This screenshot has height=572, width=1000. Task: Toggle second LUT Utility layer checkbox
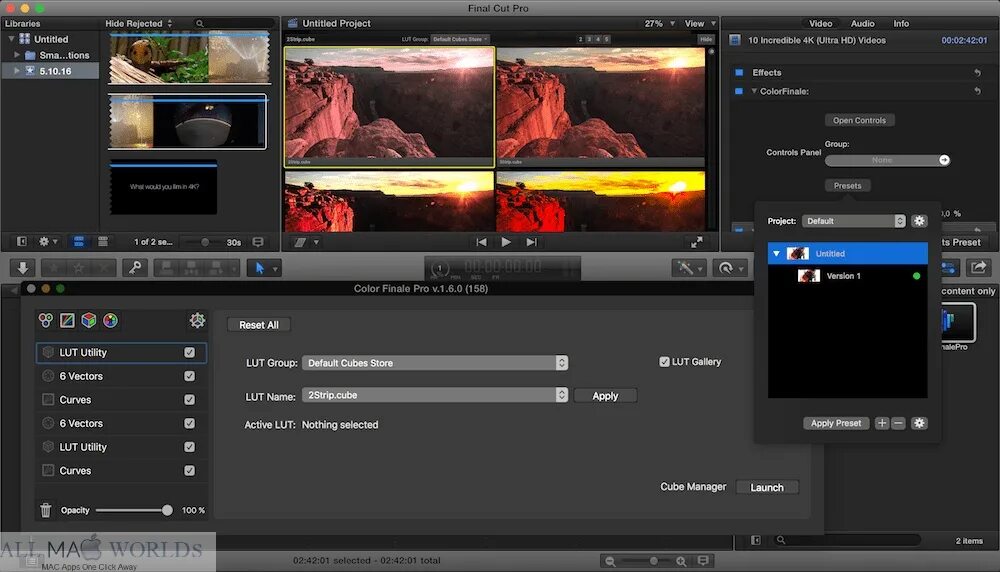[189, 446]
